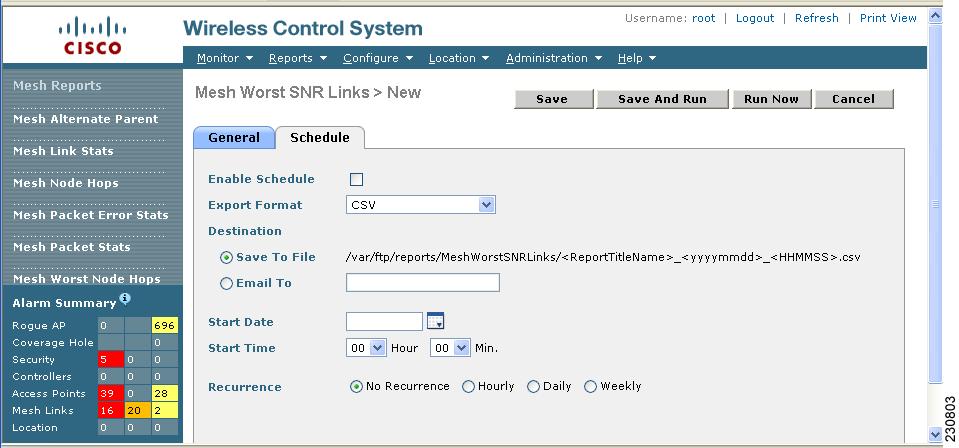The image size is (959, 448).
Task: Select Daily recurrence radio button
Action: click(x=533, y=387)
